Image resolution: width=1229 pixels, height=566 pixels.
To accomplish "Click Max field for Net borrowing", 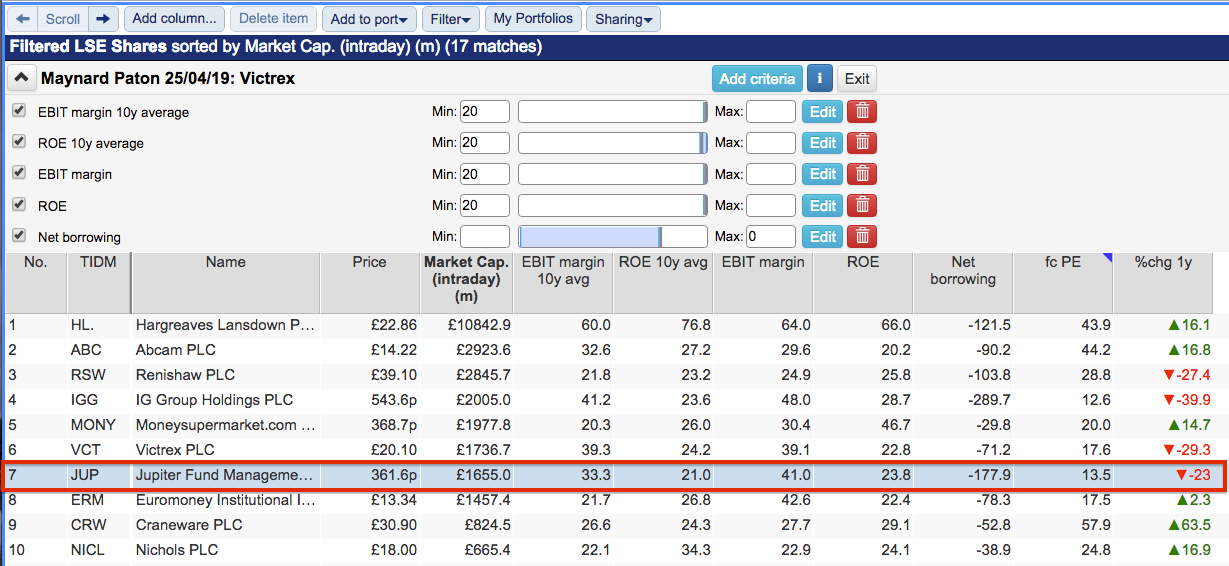I will click(771, 237).
